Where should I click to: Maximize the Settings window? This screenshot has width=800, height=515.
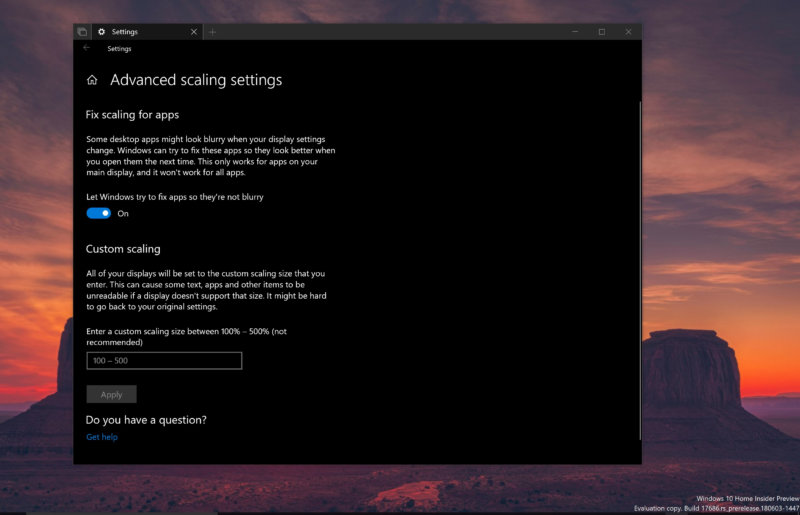pyautogui.click(x=602, y=32)
